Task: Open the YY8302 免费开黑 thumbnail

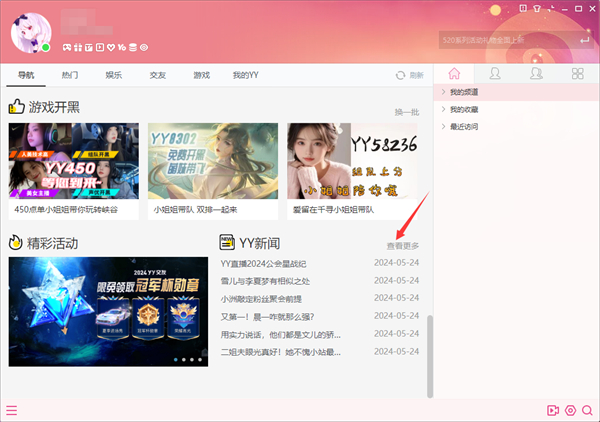Action: [x=213, y=161]
